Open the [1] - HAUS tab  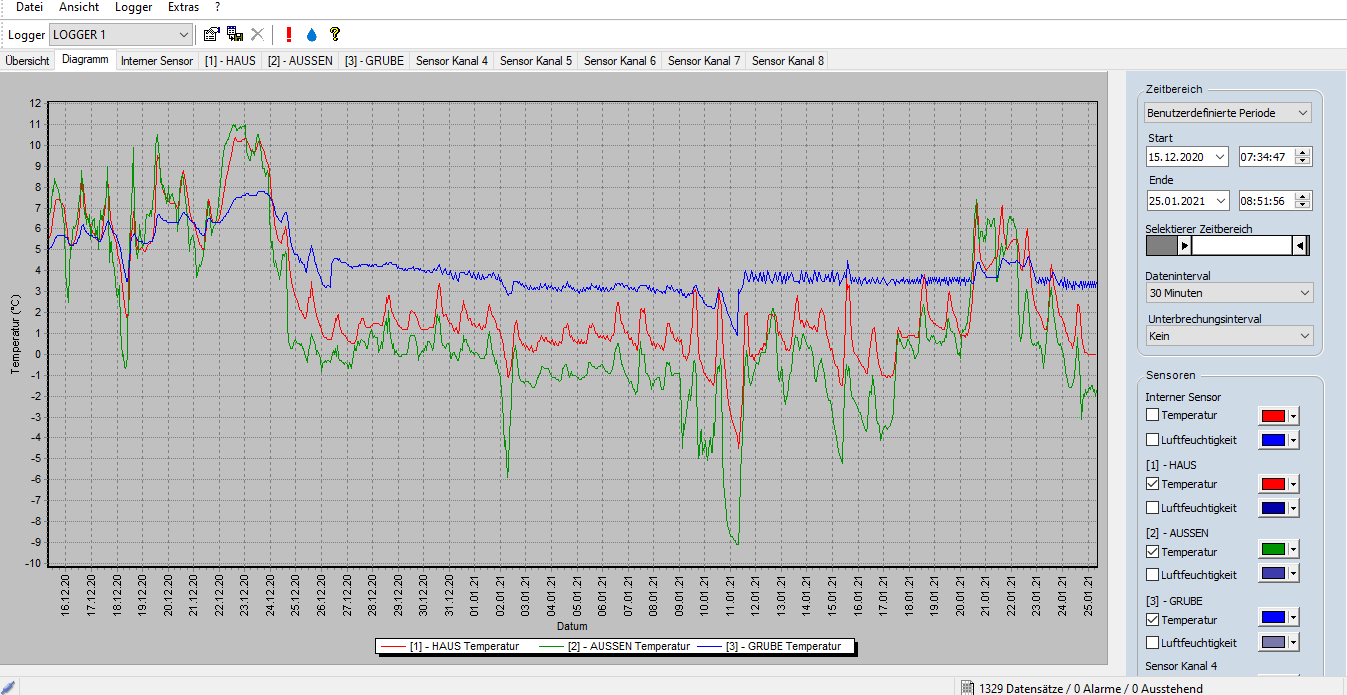point(230,61)
